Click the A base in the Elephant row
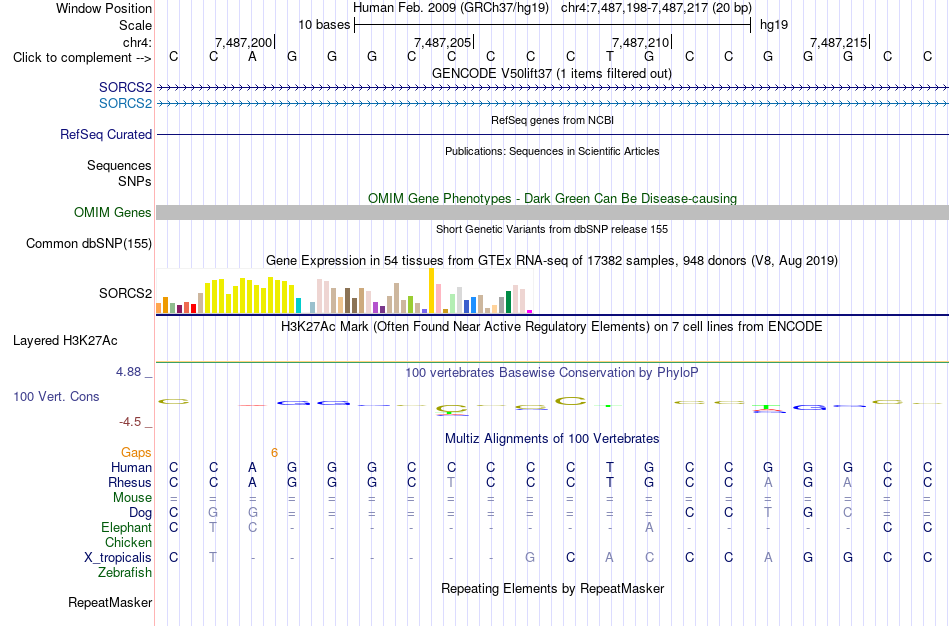Image resolution: width=950 pixels, height=626 pixels. tap(649, 527)
